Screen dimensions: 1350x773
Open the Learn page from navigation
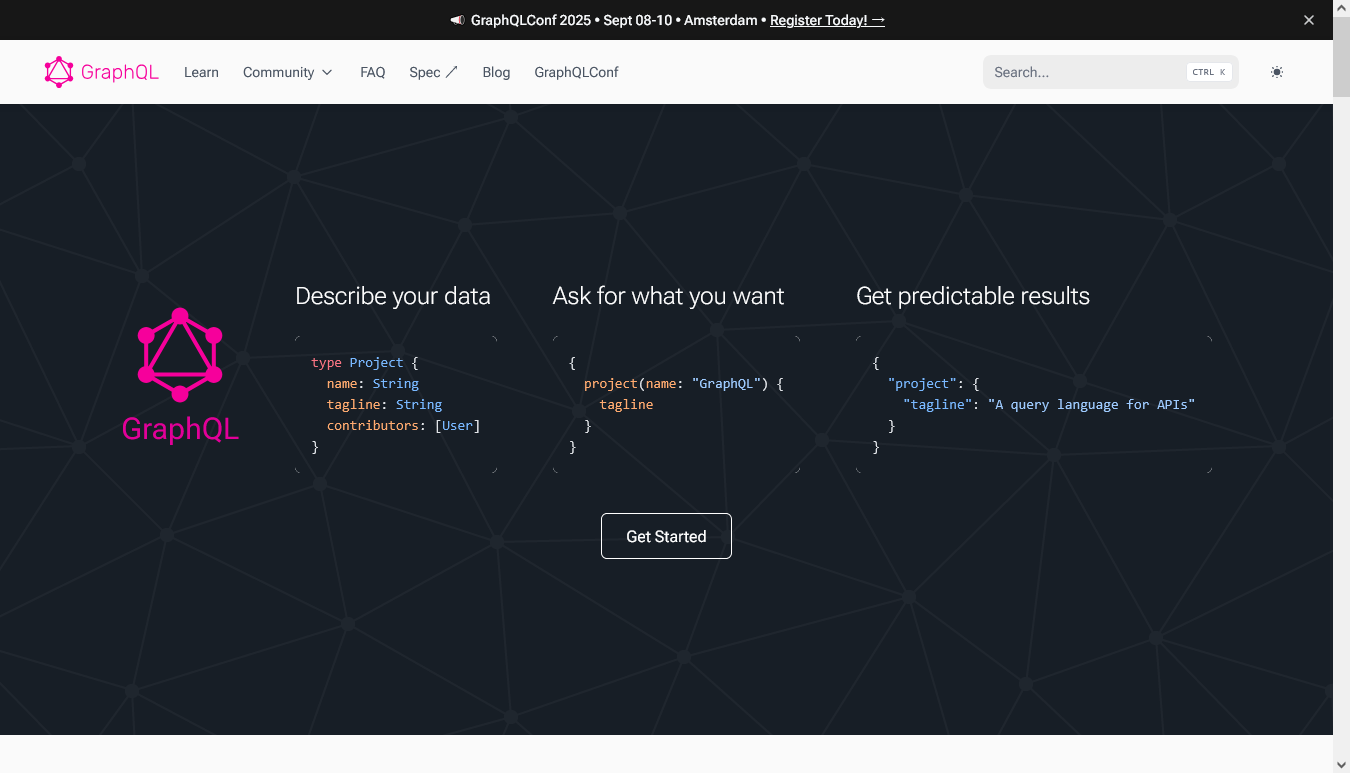(x=201, y=72)
